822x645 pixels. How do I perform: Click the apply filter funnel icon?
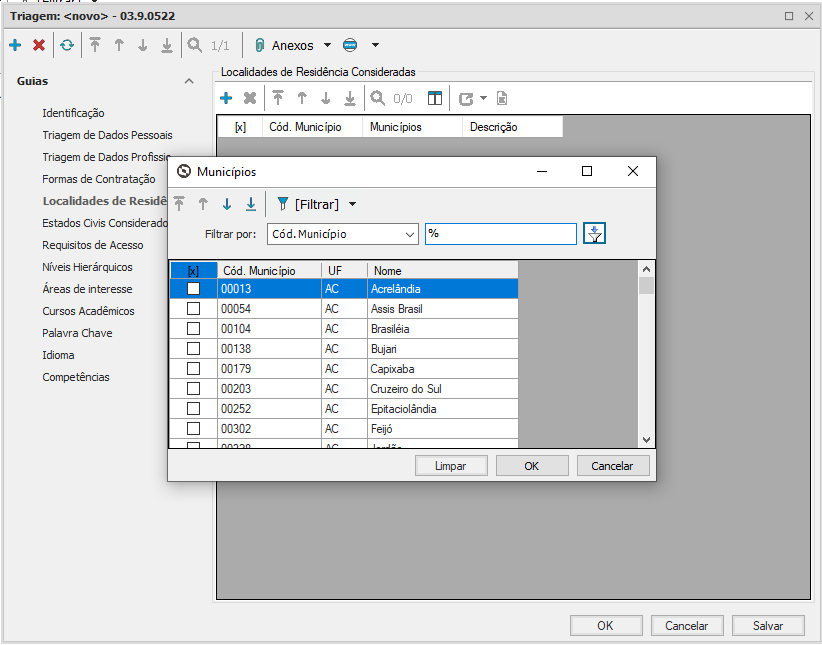pyautogui.click(x=595, y=233)
